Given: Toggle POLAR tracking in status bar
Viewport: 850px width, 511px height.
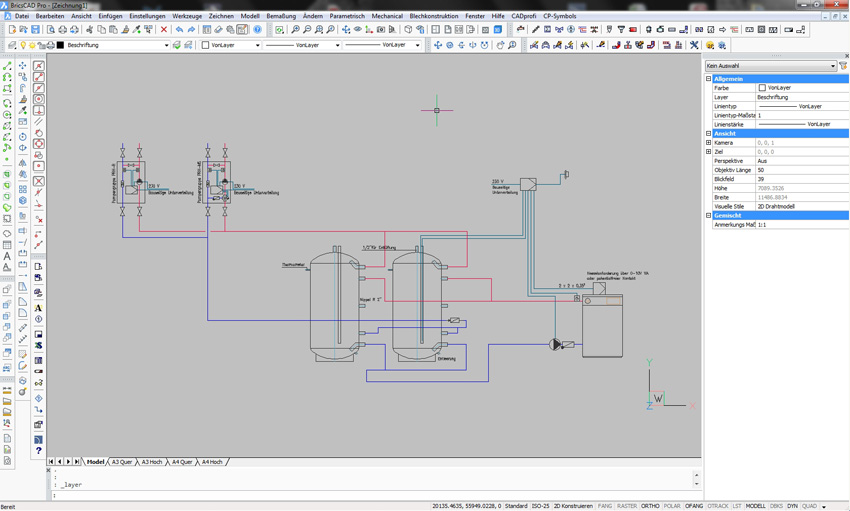Looking at the screenshot, I should coord(672,506).
